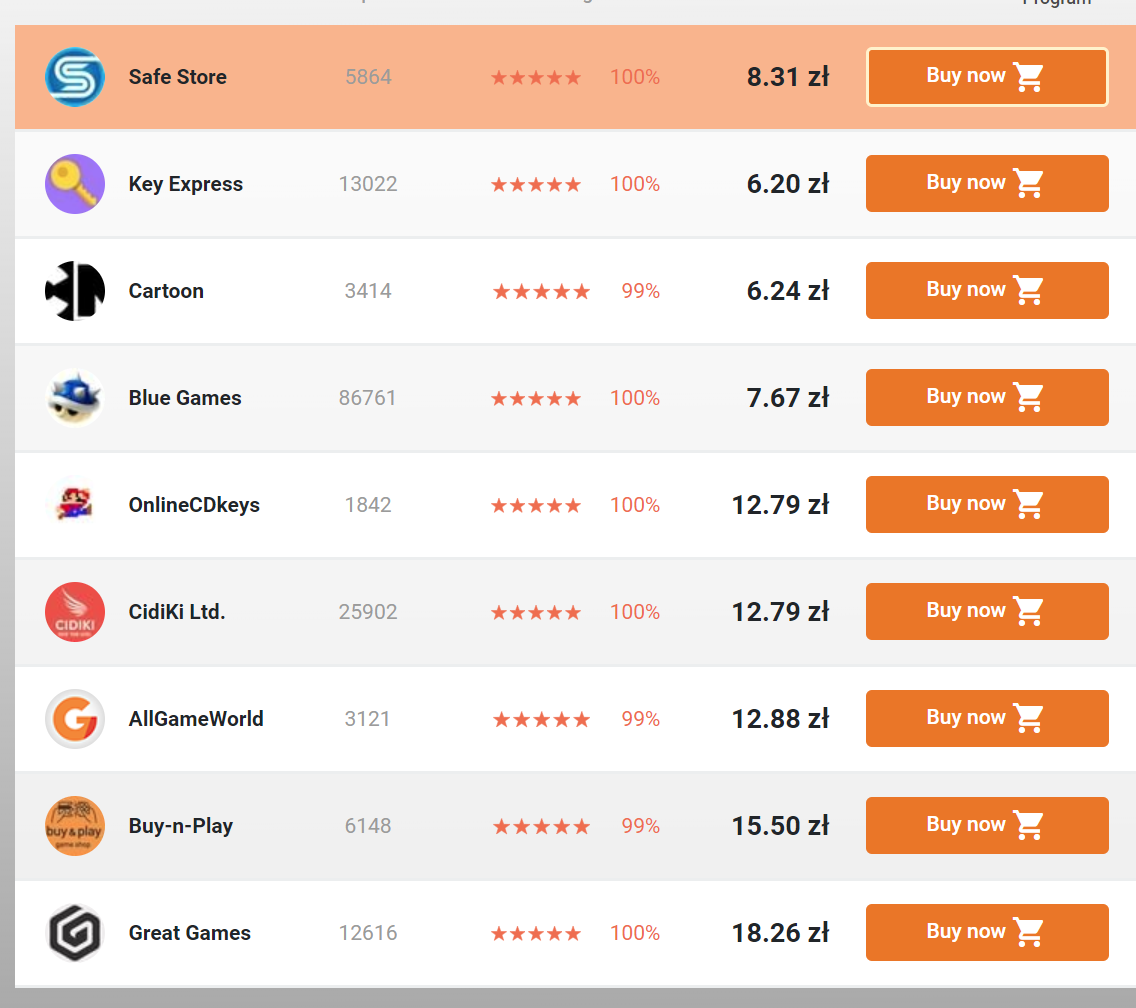1136x1008 pixels.
Task: Open the AllGameWorld G logo
Action: (x=75, y=719)
